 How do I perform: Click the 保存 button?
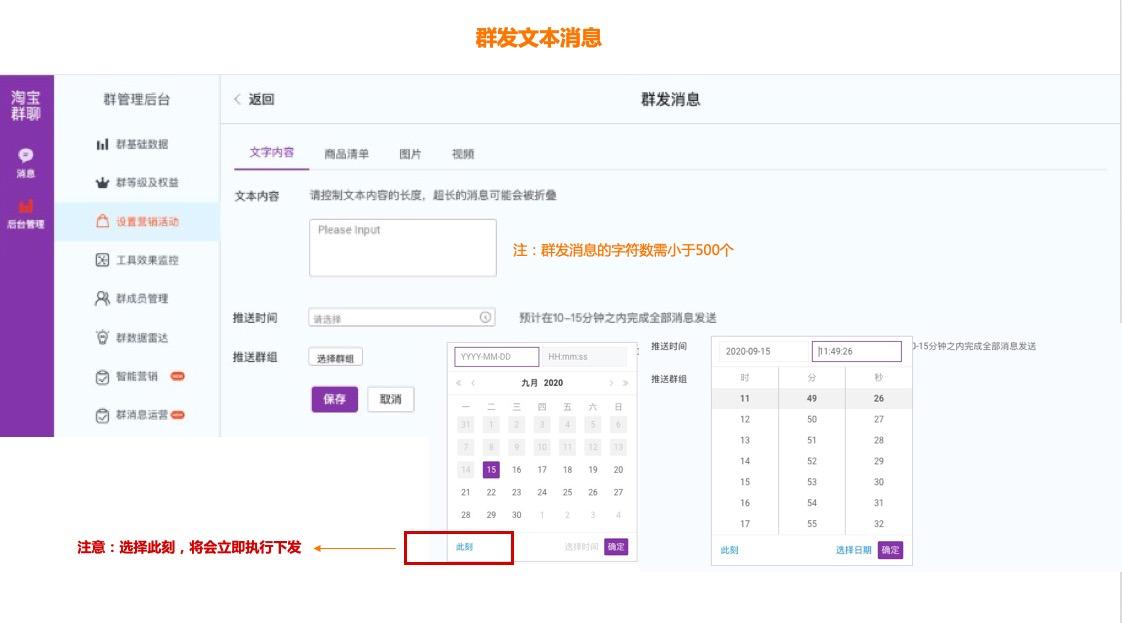[334, 399]
